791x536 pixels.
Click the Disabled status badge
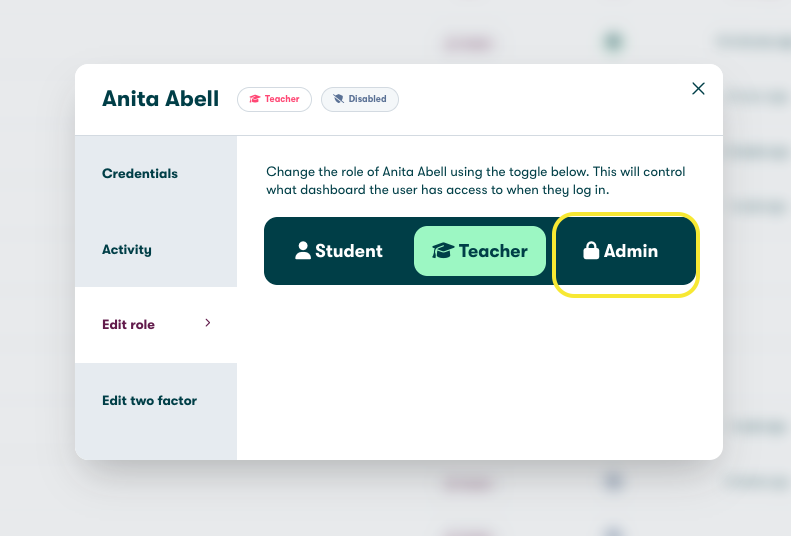pyautogui.click(x=360, y=99)
